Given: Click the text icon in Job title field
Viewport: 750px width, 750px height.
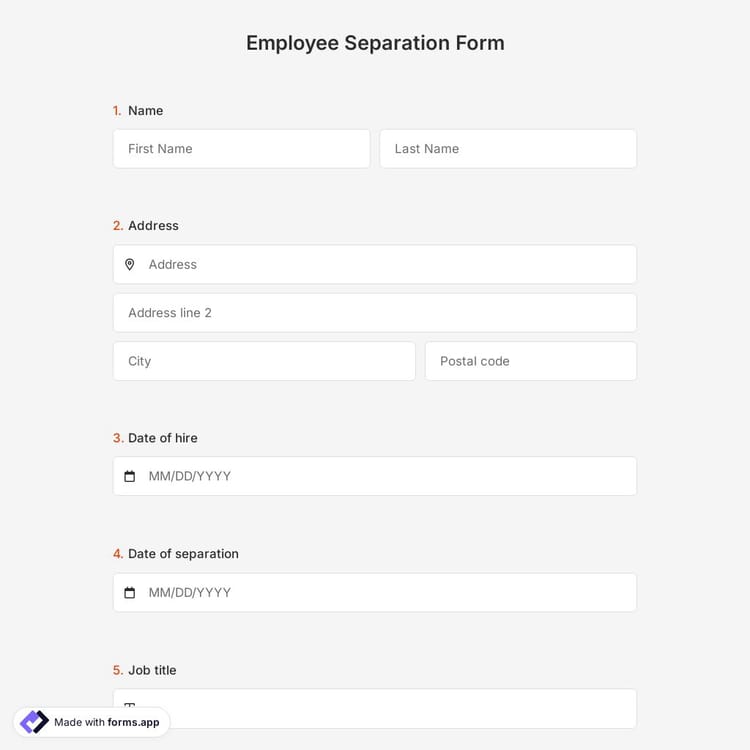Looking at the screenshot, I should 130,707.
